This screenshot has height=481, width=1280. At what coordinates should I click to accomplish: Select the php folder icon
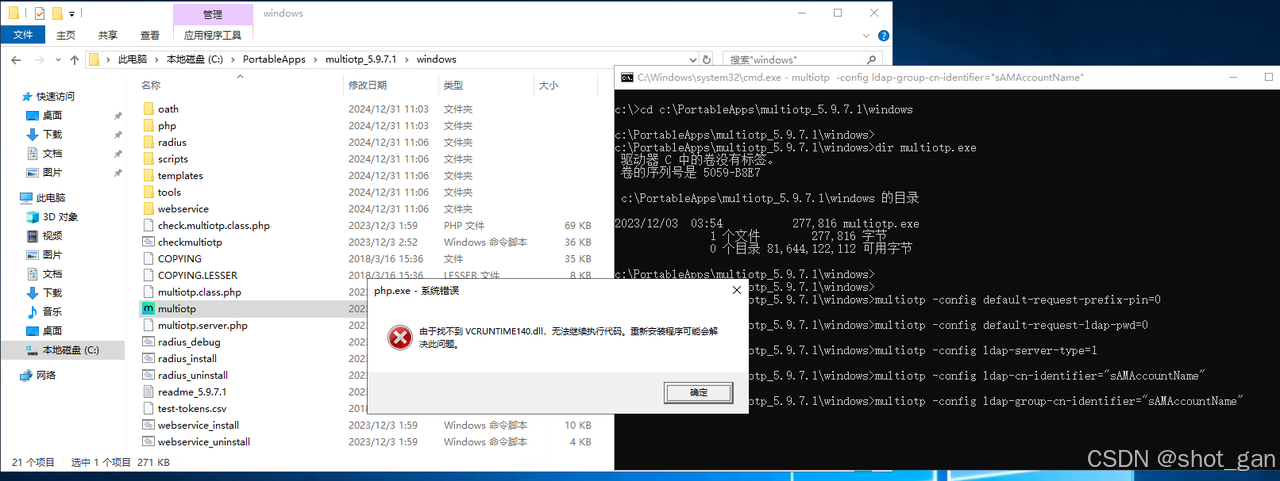pos(148,126)
